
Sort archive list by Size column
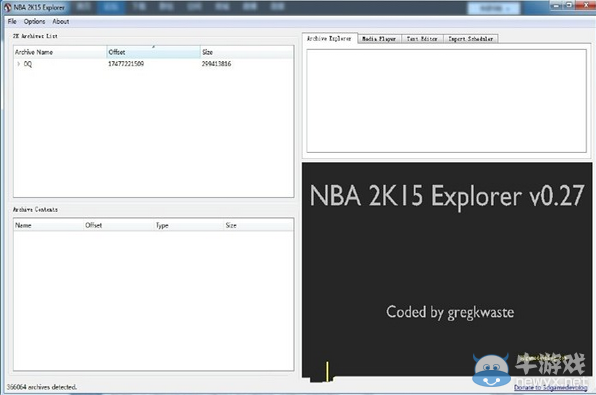pos(247,52)
